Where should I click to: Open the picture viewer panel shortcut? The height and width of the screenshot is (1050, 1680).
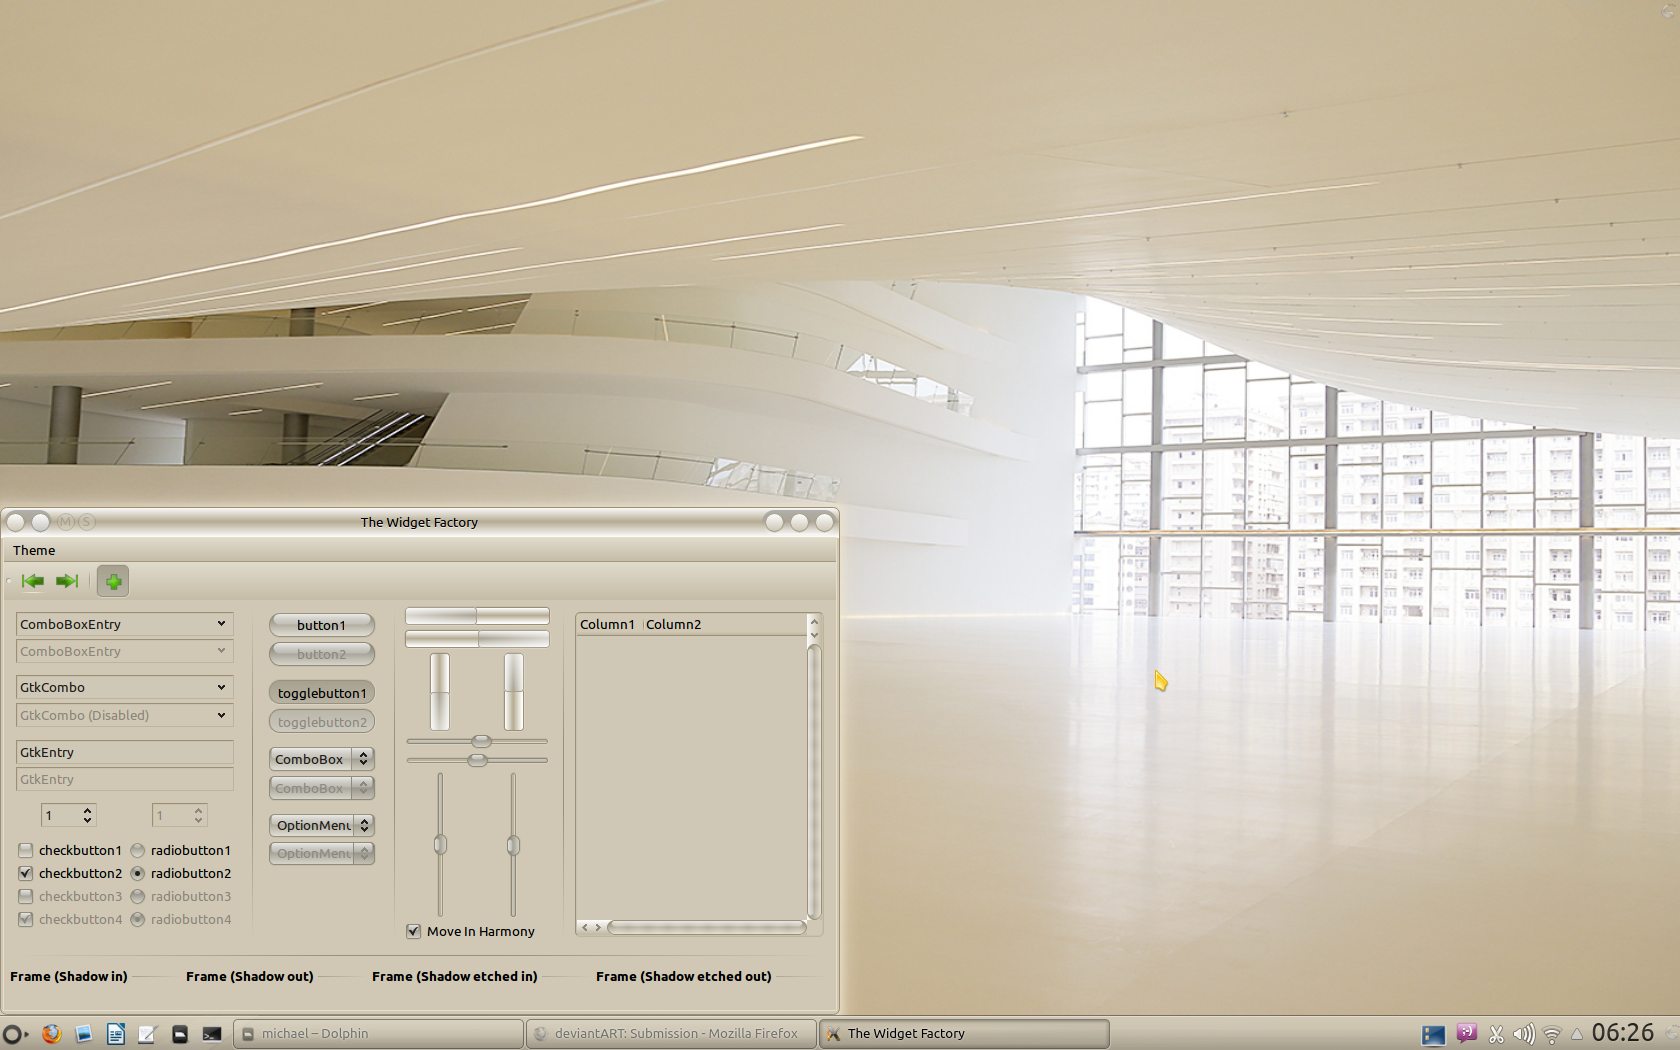[84, 1034]
